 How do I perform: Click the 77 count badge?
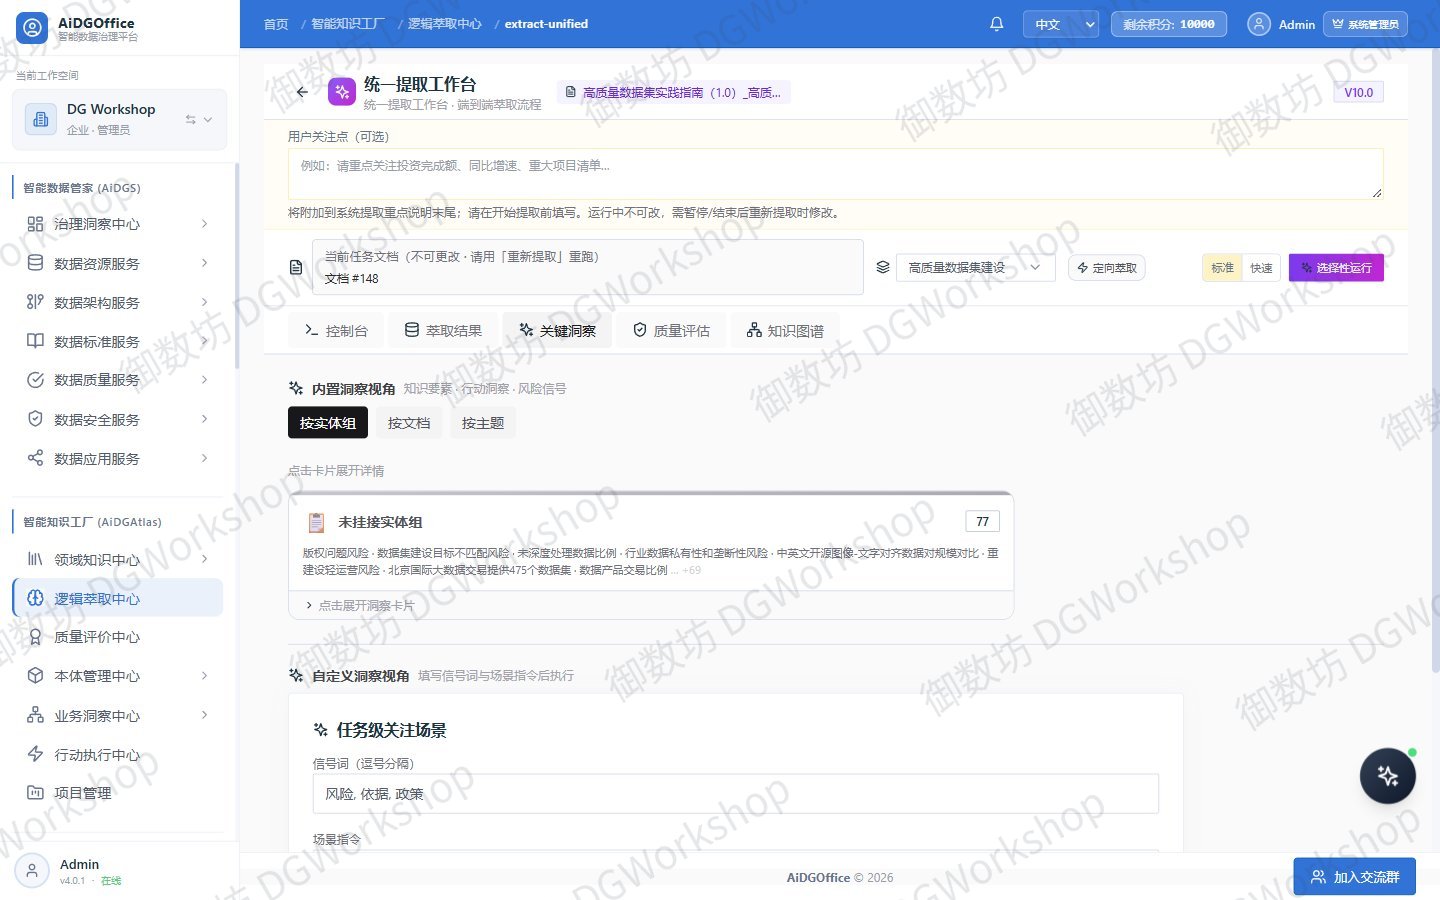coord(982,522)
